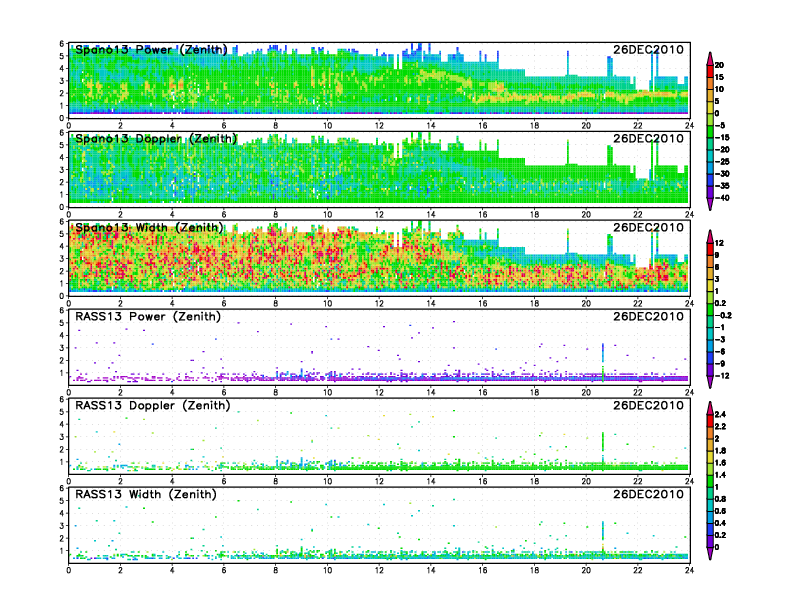
Task: Click the 26DEC2010 date on RASS13 Width plot
Action: 648,495
